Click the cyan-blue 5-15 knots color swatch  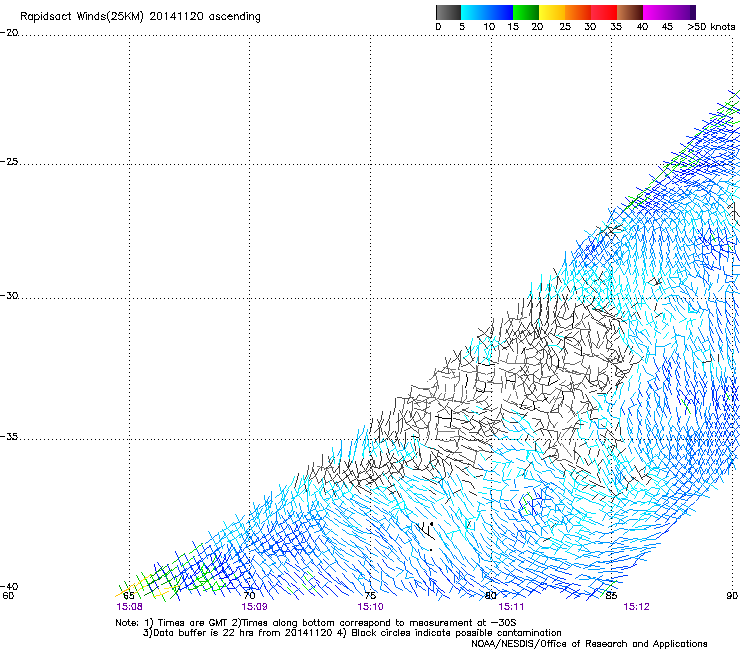(487, 12)
